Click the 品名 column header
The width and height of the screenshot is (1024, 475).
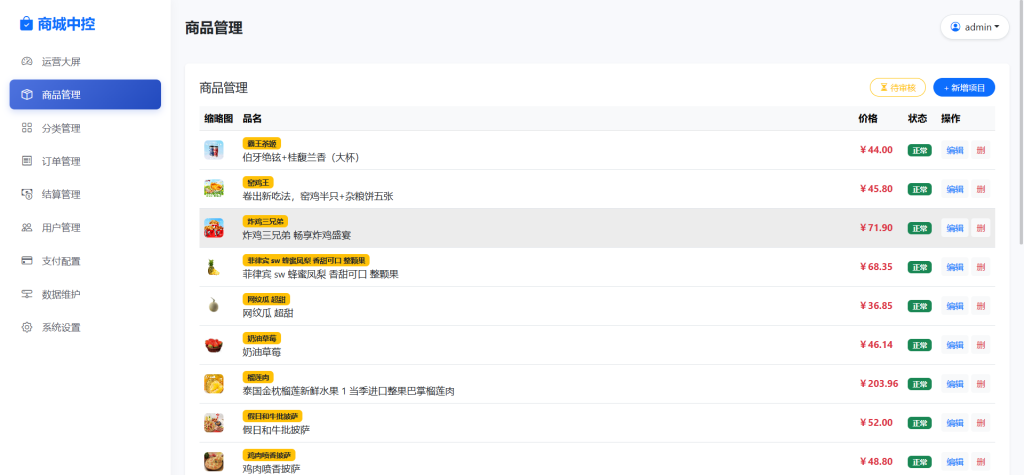[x=252, y=119]
